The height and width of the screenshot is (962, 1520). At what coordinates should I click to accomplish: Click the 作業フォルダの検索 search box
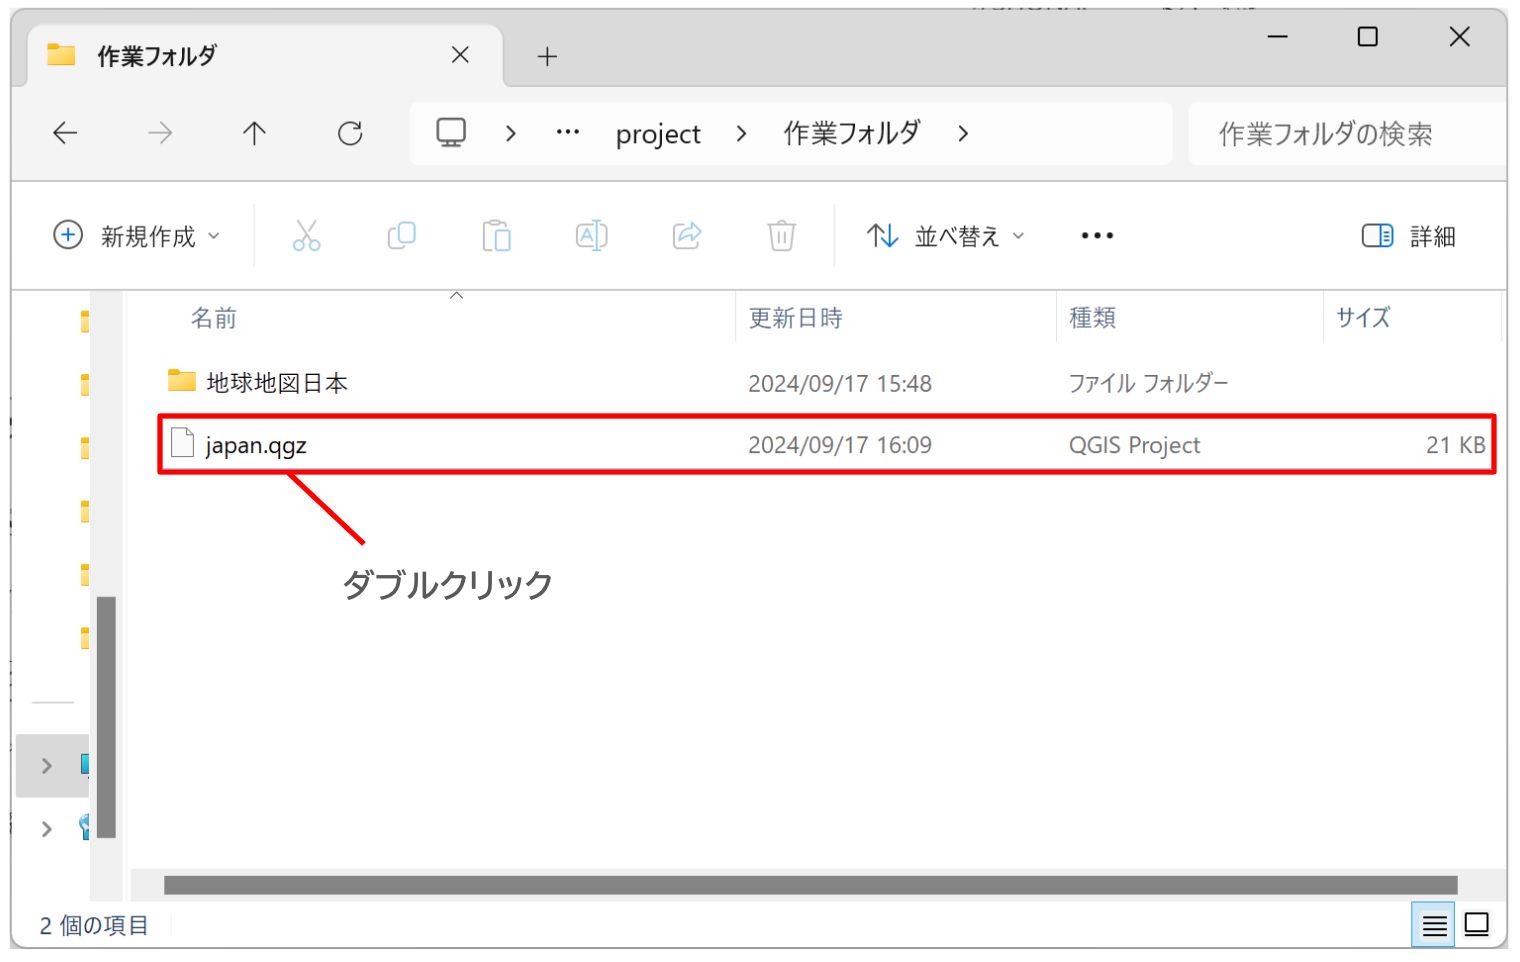(1347, 134)
